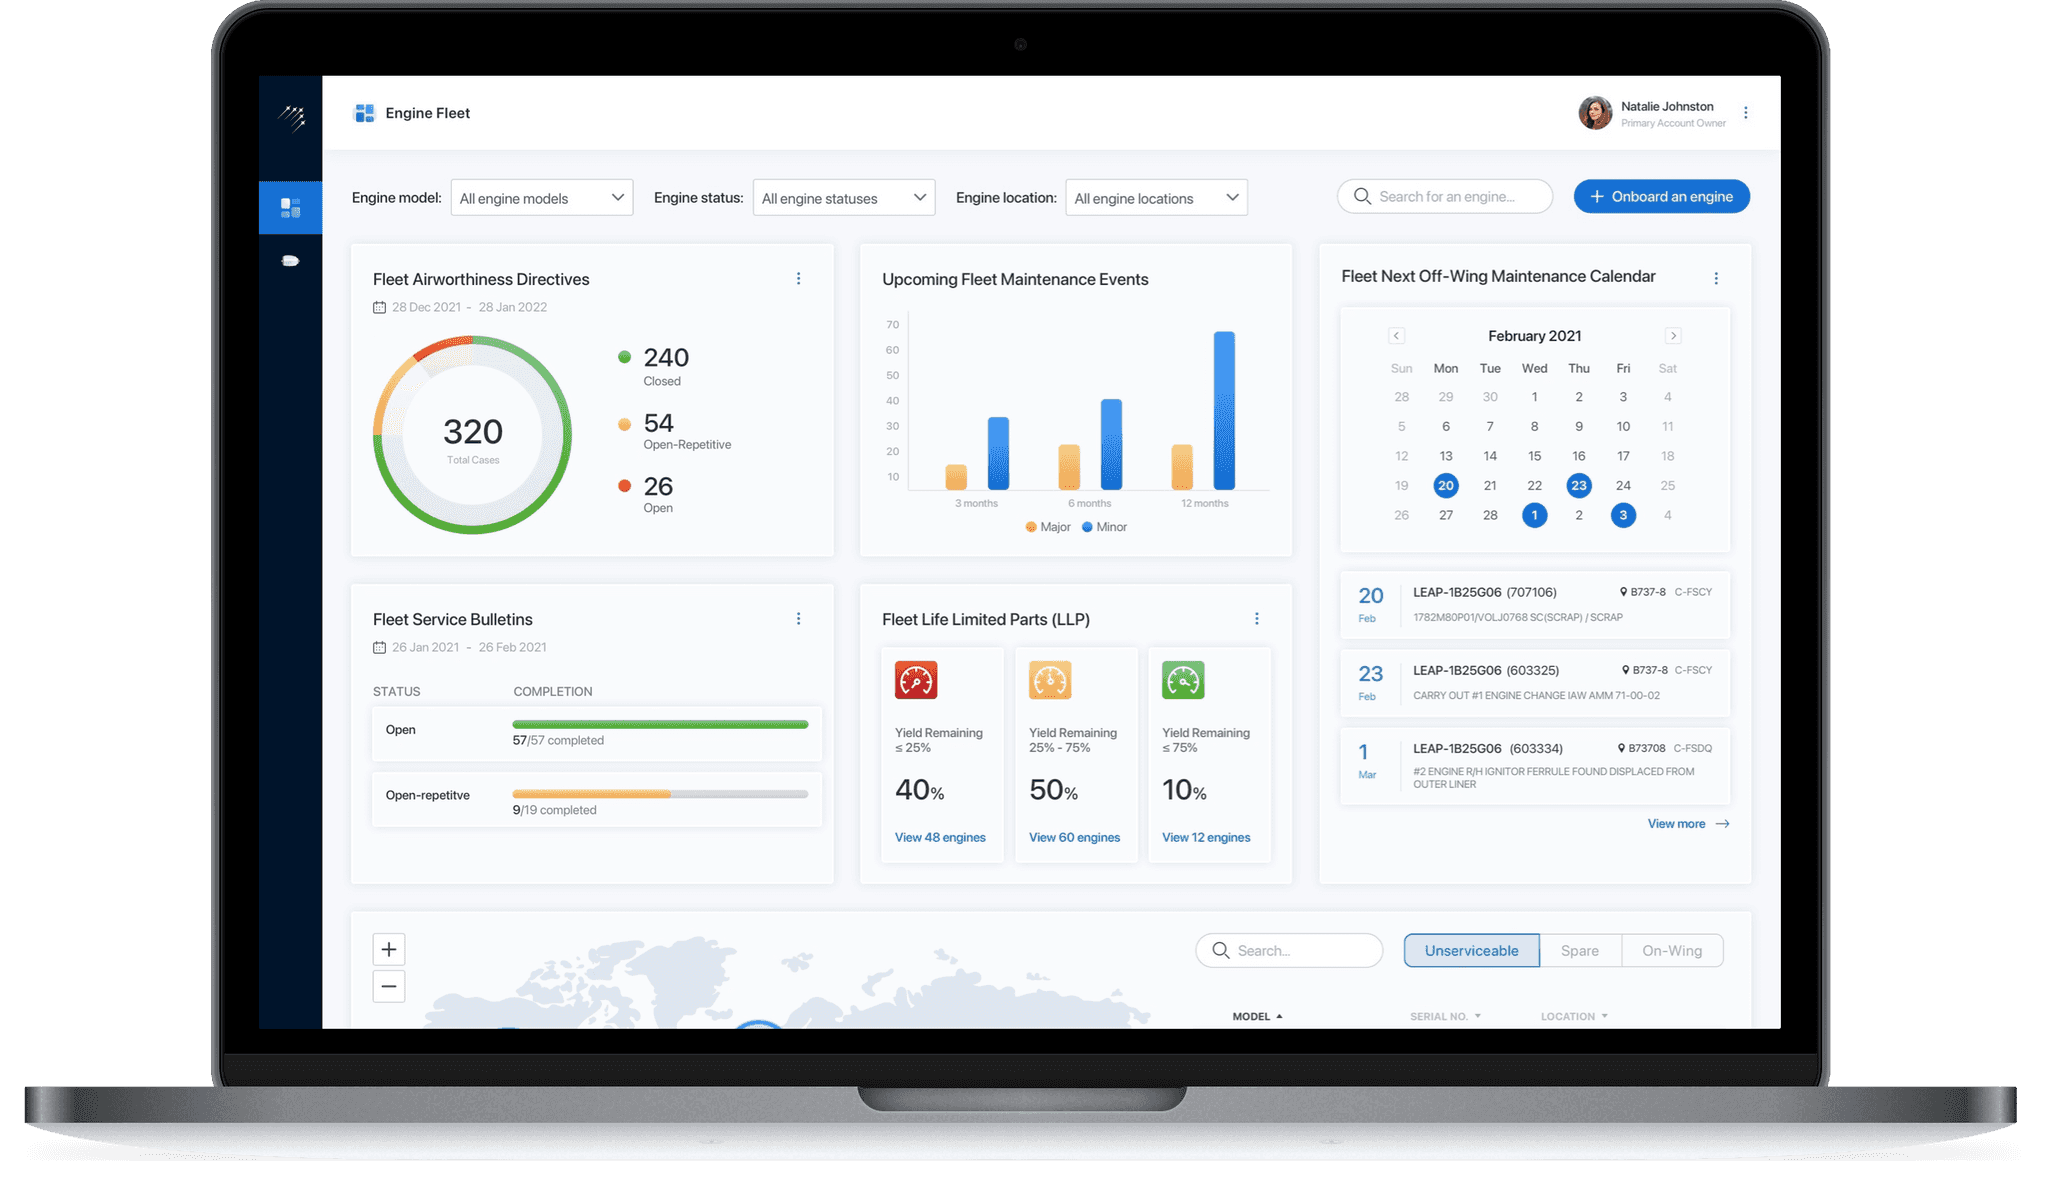Click the orange gauge icon for 25%-75% yield

point(1050,680)
